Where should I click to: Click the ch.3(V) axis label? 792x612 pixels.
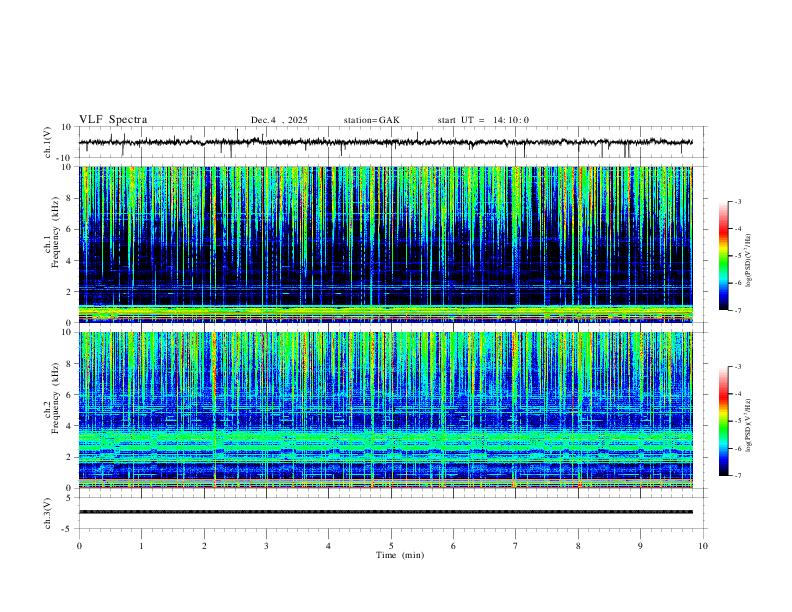coord(48,513)
